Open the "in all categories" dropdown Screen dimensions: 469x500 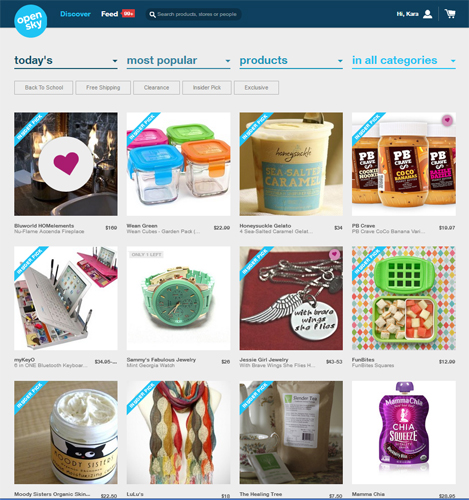pyautogui.click(x=404, y=61)
